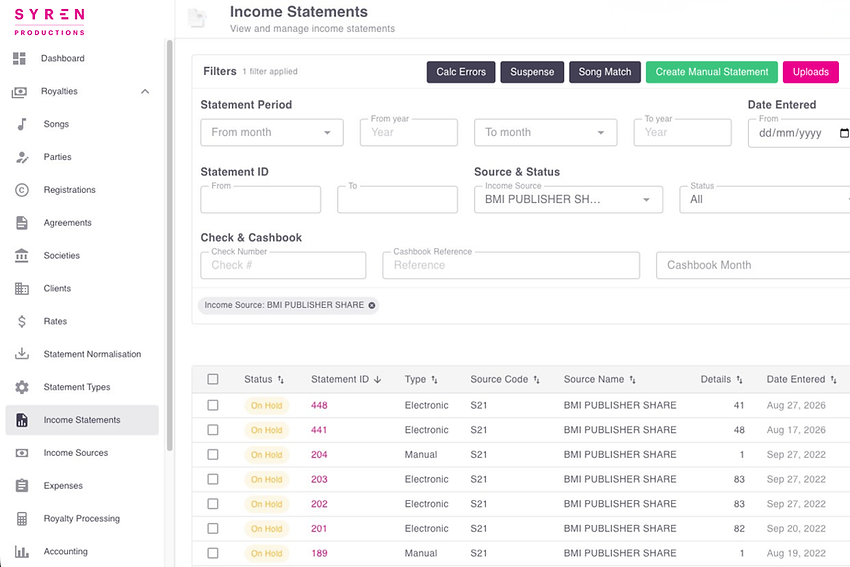Image resolution: width=850 pixels, height=567 pixels.
Task: Check the box for statement 189
Action: point(213,553)
